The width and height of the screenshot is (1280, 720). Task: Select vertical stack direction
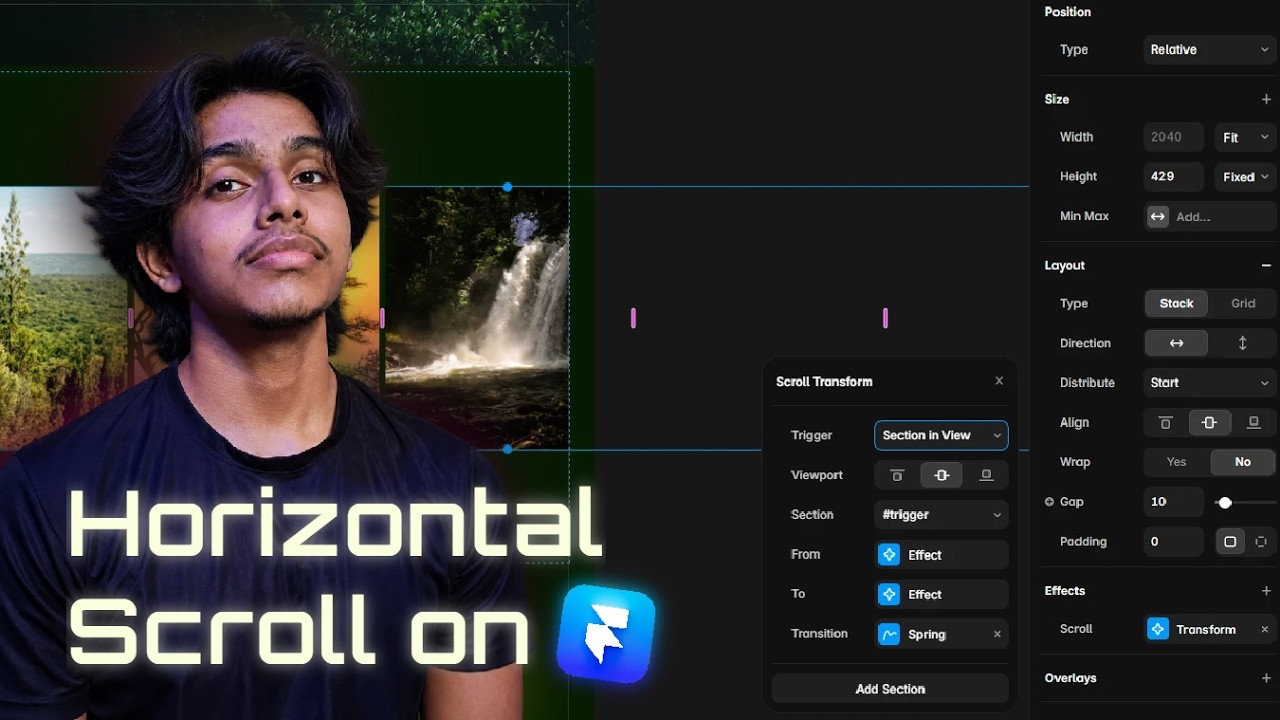(1242, 343)
